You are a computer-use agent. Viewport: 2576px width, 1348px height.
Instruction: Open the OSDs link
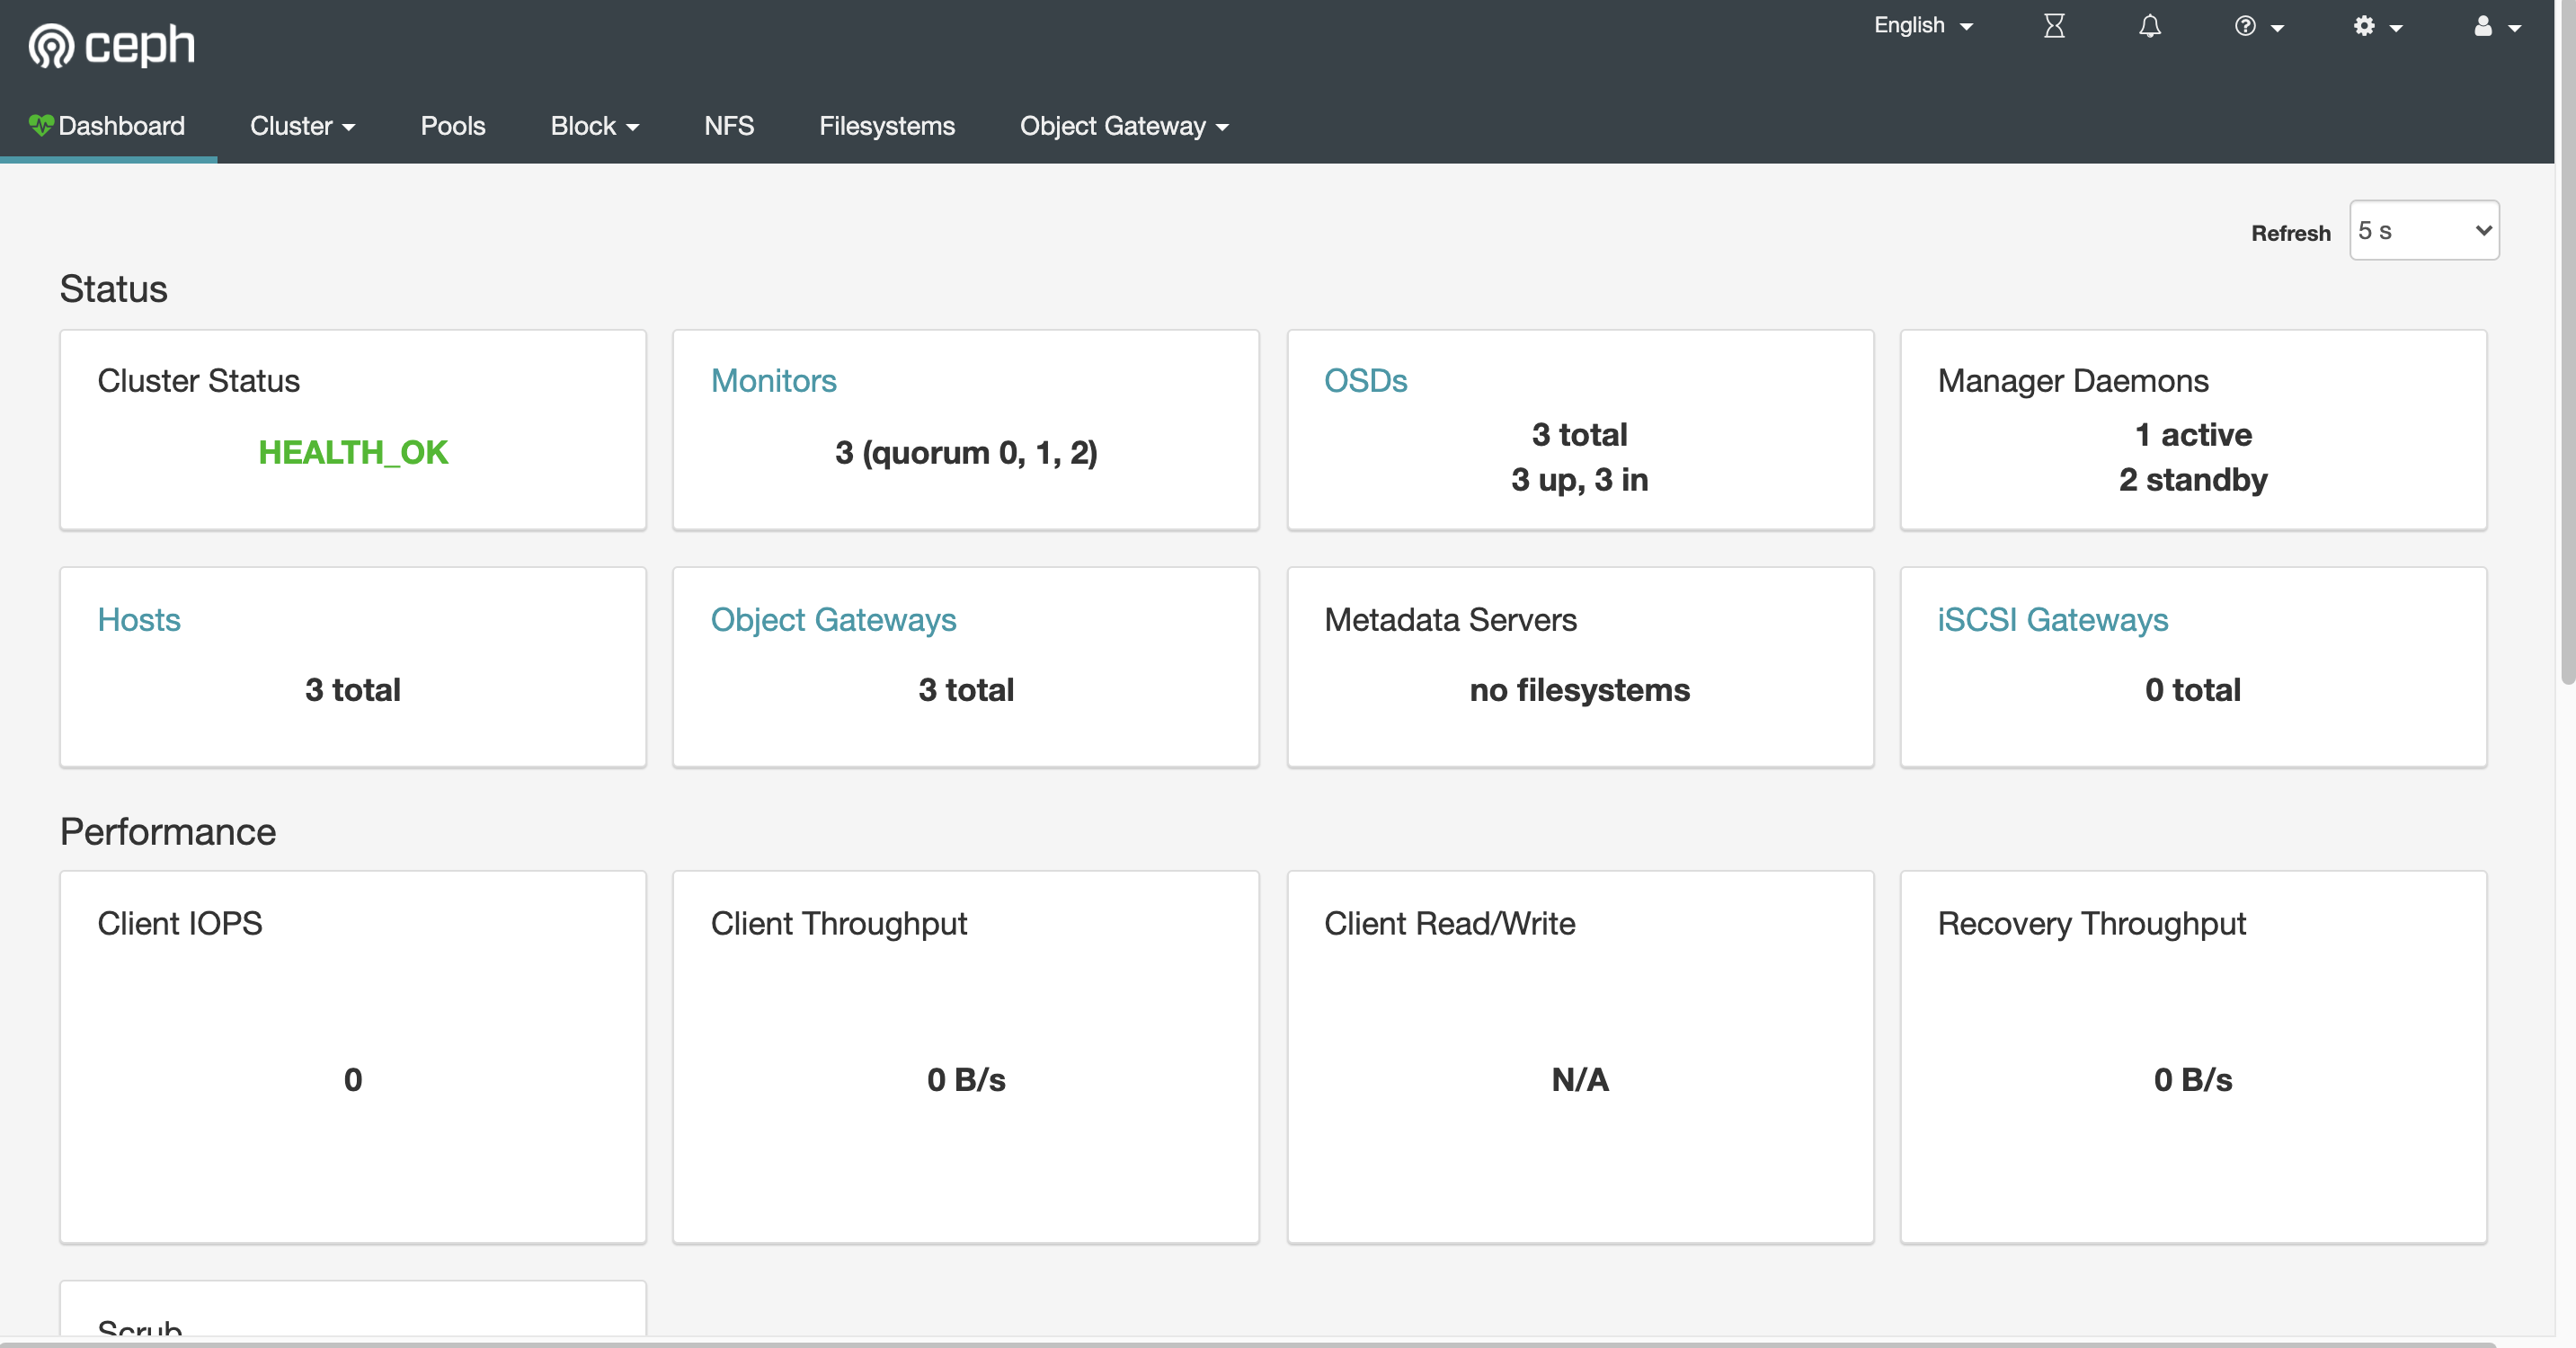click(x=1365, y=381)
